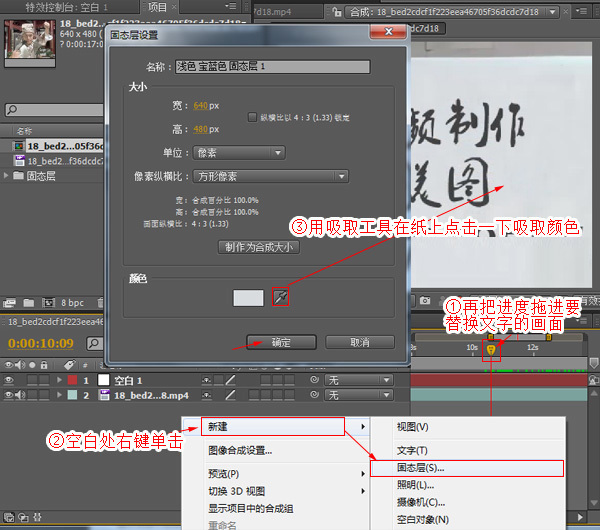The image size is (600, 530).
Task: Click the film icon of 18_bed2...8.mp4 layer
Action: 104,395
